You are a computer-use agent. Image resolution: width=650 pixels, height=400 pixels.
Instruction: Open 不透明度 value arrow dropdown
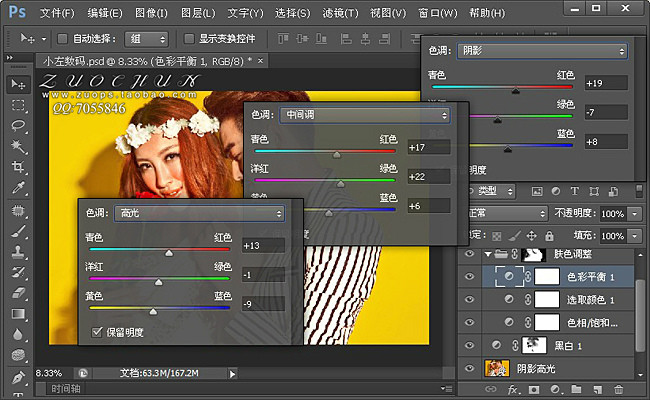pyautogui.click(x=635, y=214)
